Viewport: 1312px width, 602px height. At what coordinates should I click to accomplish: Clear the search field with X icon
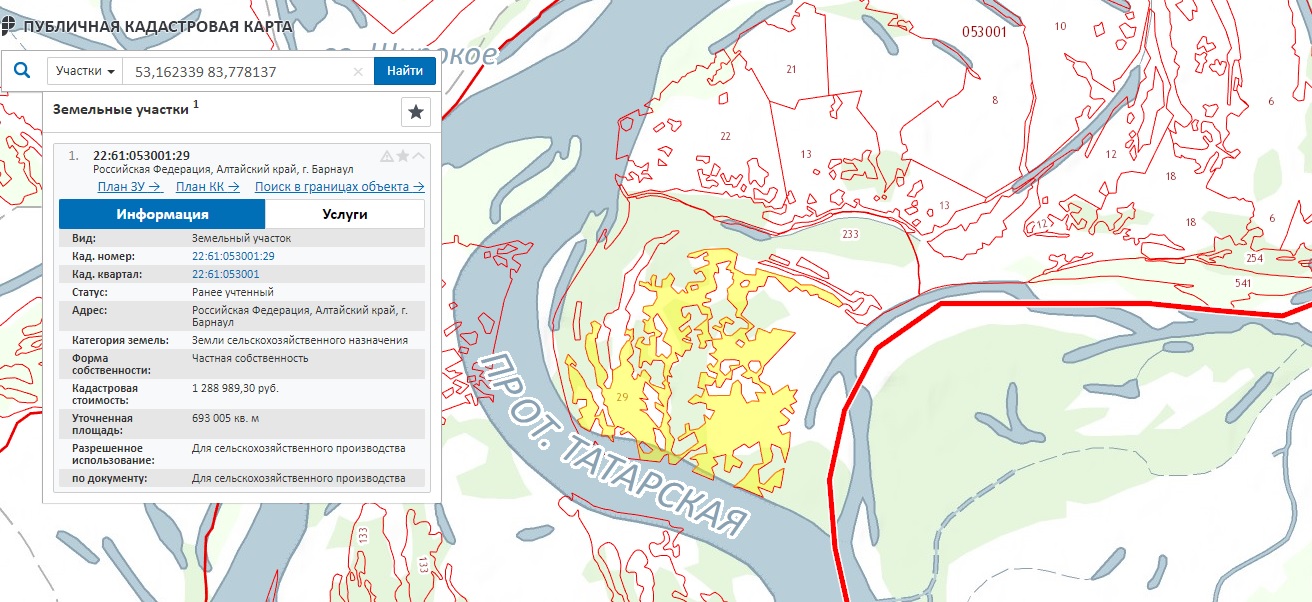[x=359, y=72]
